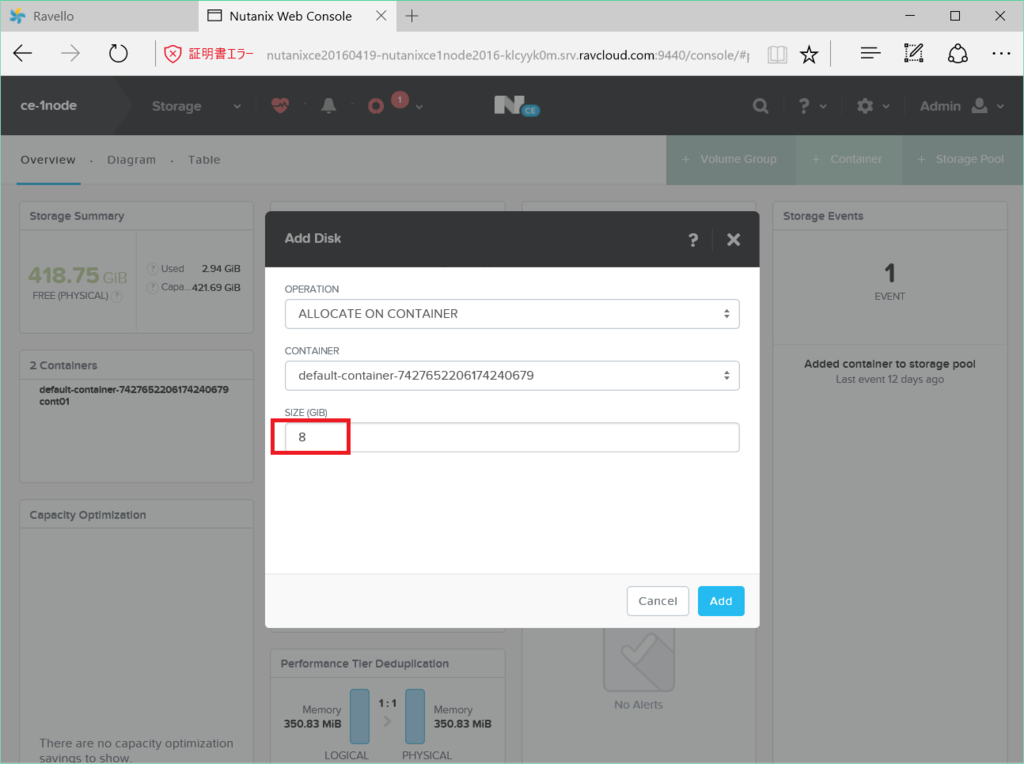Add page to favorites star icon
The width and height of the screenshot is (1024, 764).
tap(809, 54)
